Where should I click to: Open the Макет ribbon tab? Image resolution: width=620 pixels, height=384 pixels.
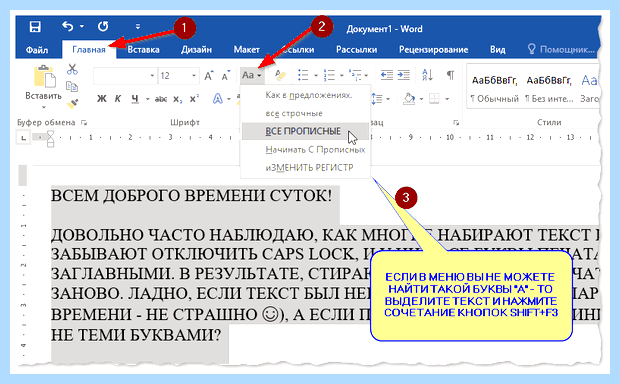click(246, 50)
